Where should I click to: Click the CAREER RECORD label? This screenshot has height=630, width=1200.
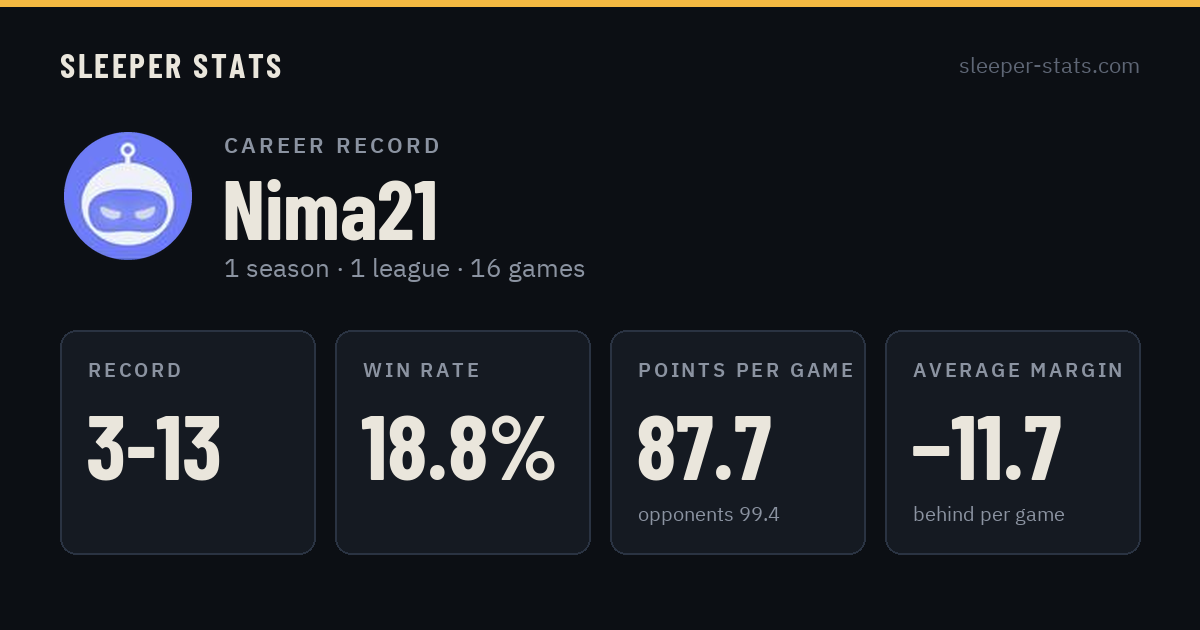coord(332,146)
